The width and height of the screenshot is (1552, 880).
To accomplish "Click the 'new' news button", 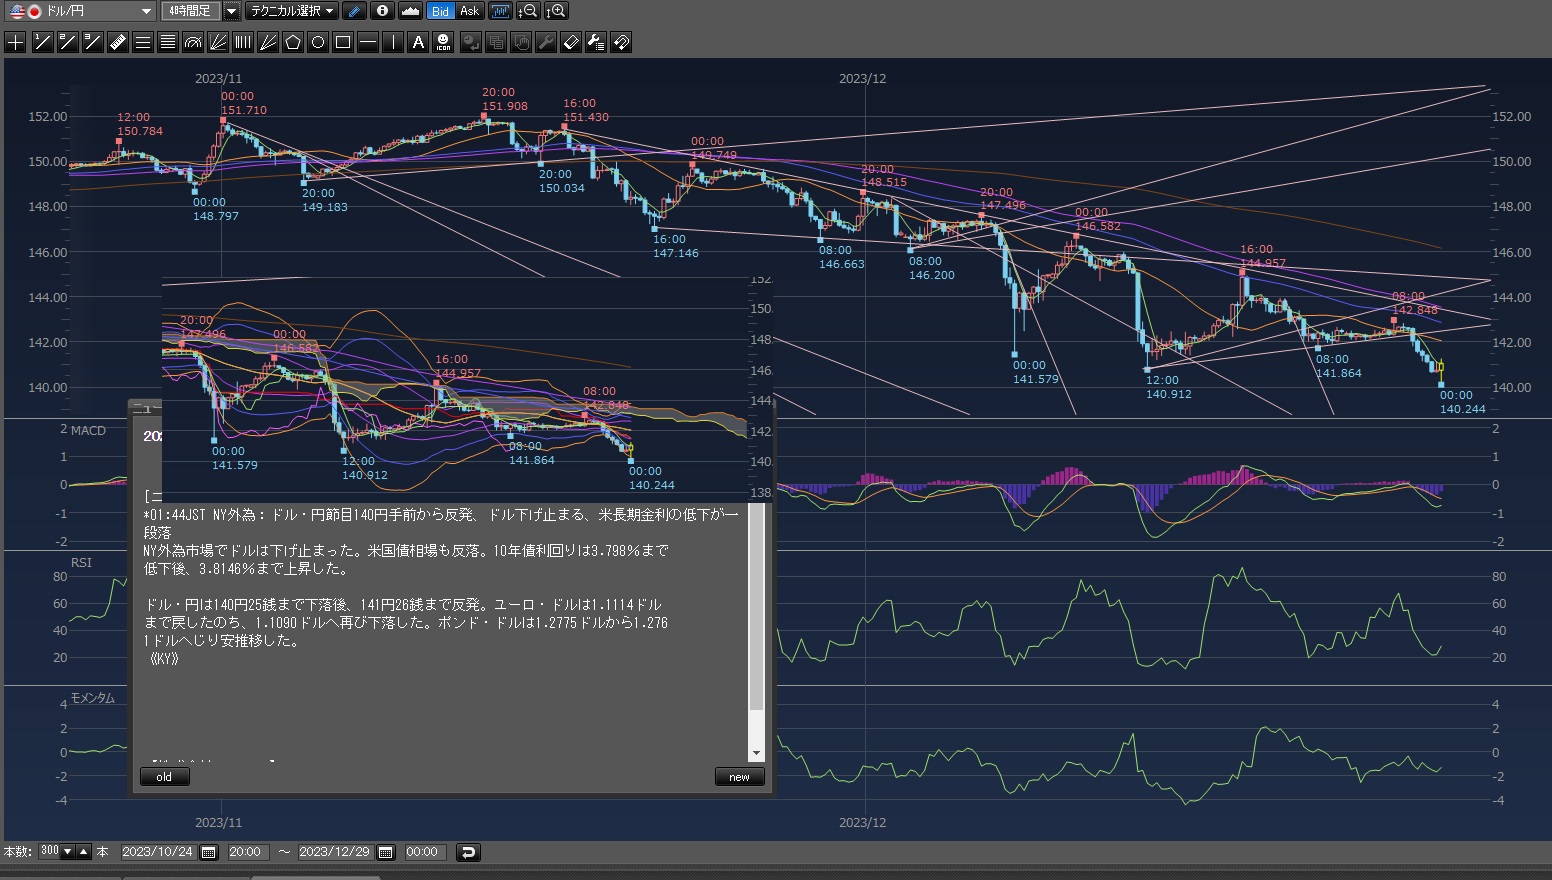I will point(739,777).
